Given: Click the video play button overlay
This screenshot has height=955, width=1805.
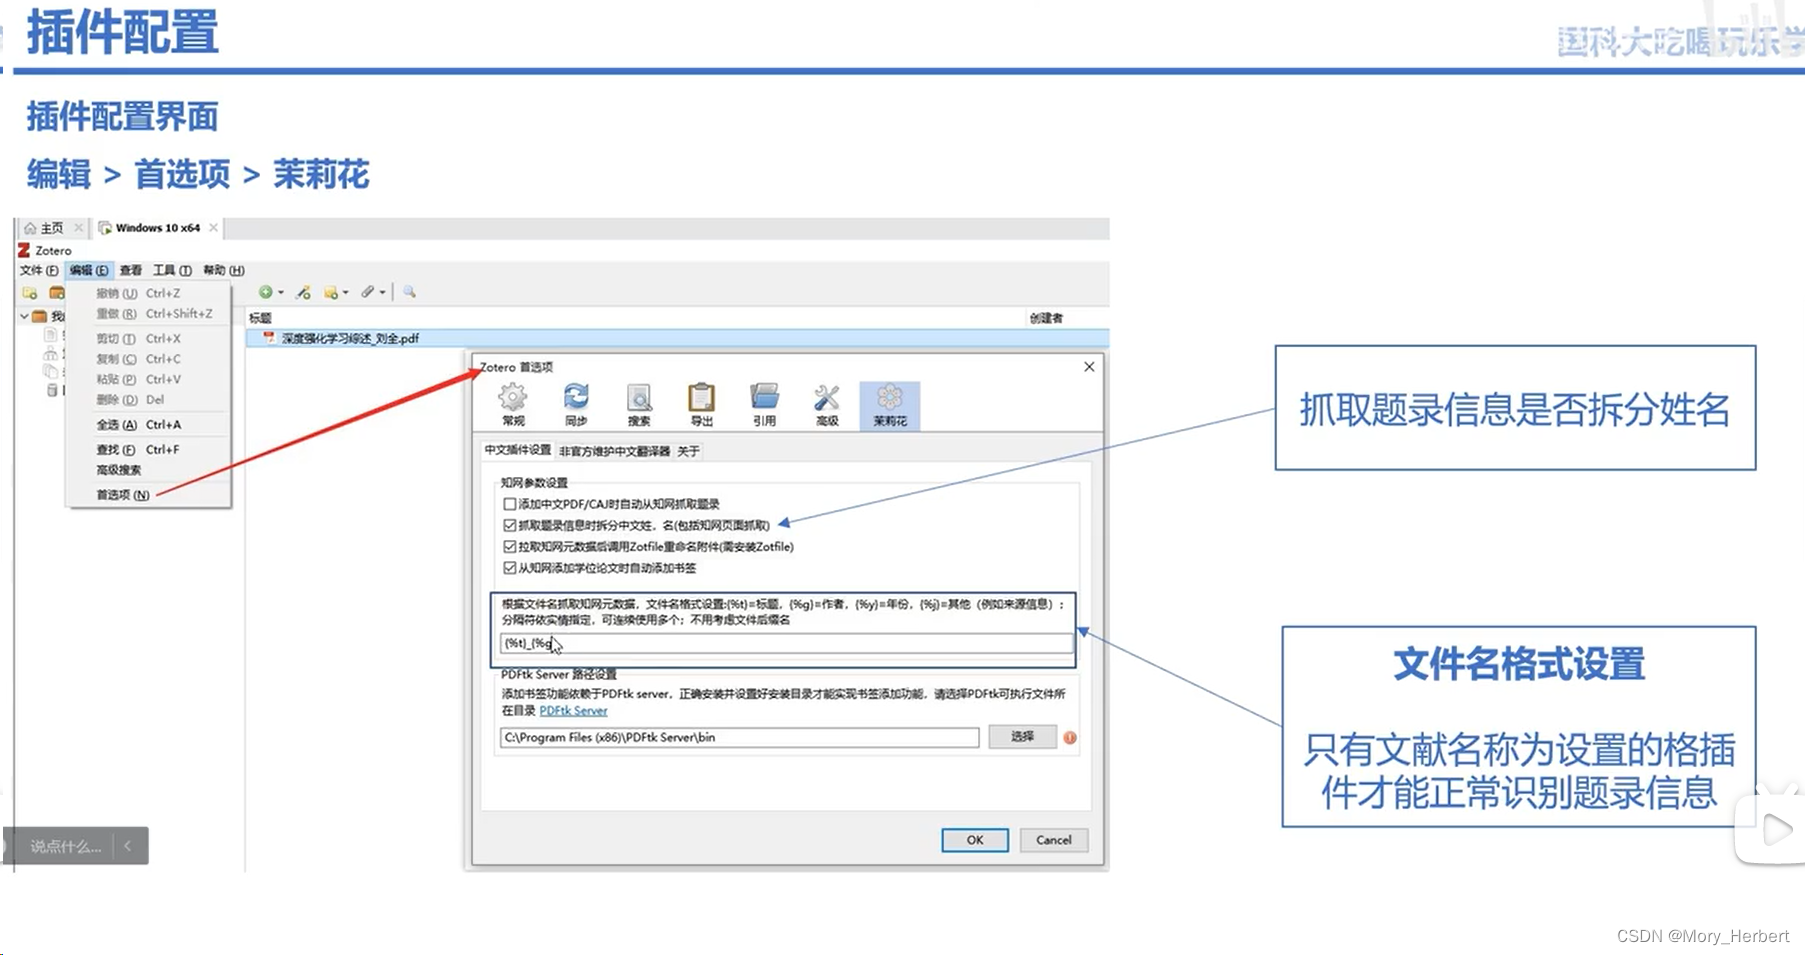Looking at the screenshot, I should pos(1775,829).
